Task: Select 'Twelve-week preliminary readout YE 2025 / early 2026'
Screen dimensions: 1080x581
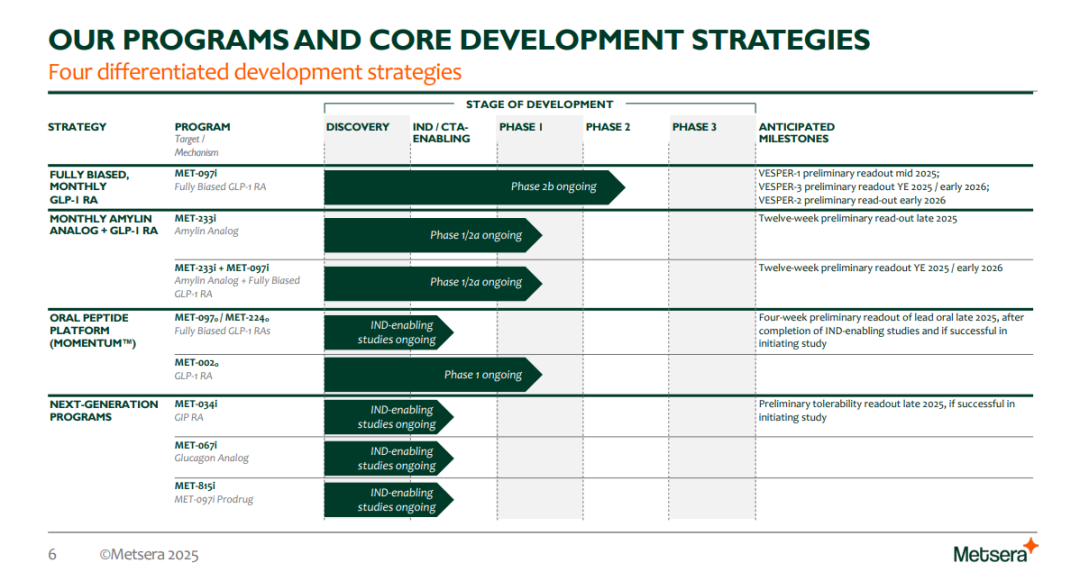Action: coord(880,268)
